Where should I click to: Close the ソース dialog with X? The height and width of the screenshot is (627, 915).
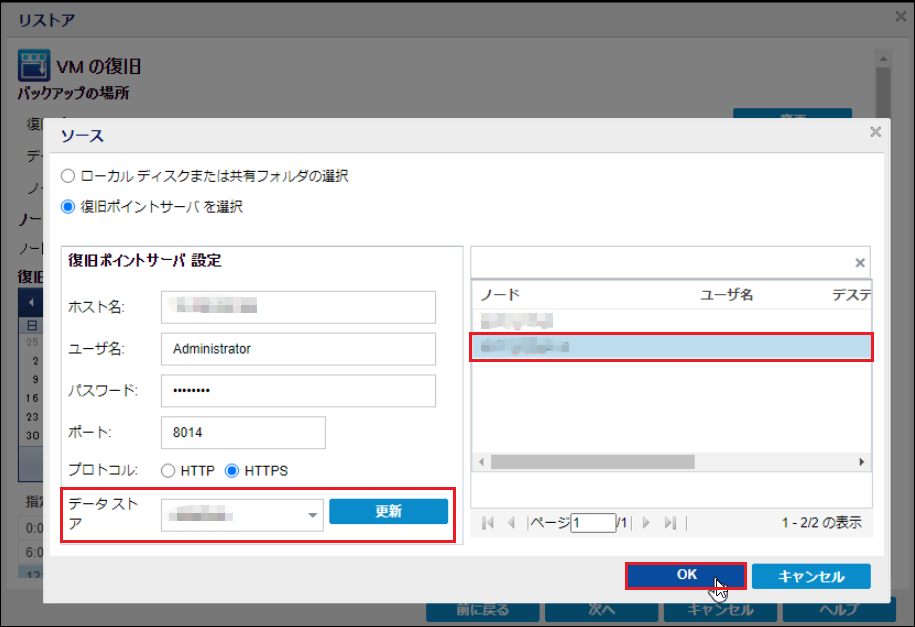(x=875, y=132)
